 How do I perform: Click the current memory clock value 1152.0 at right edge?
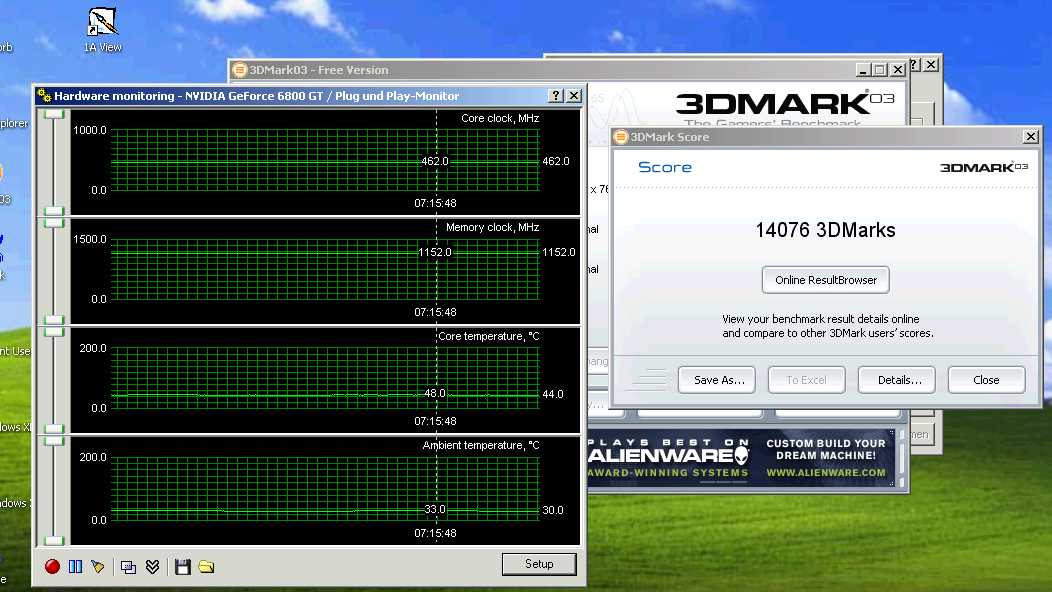point(559,252)
